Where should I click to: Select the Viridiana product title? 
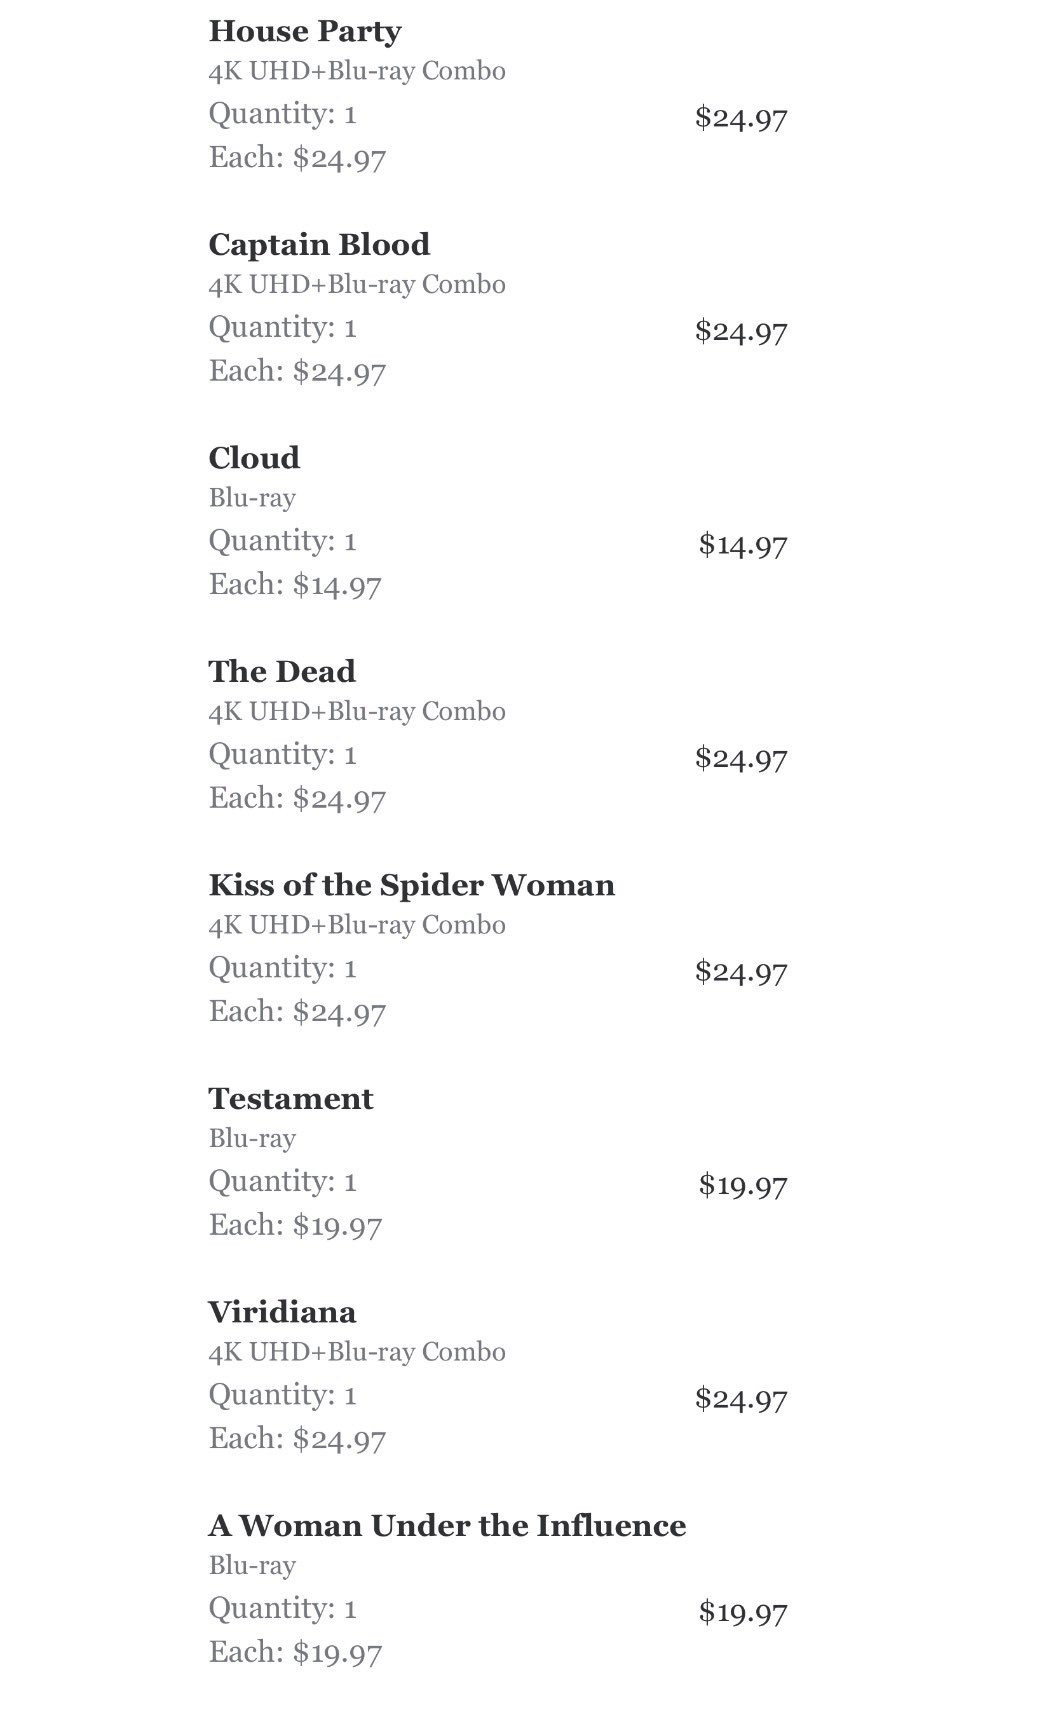point(282,1312)
